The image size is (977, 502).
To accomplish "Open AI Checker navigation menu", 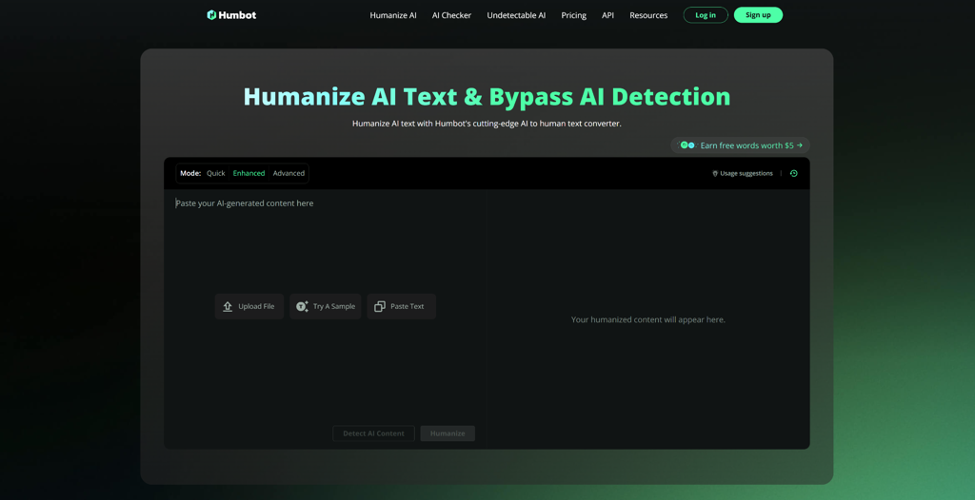I will 452,16.
